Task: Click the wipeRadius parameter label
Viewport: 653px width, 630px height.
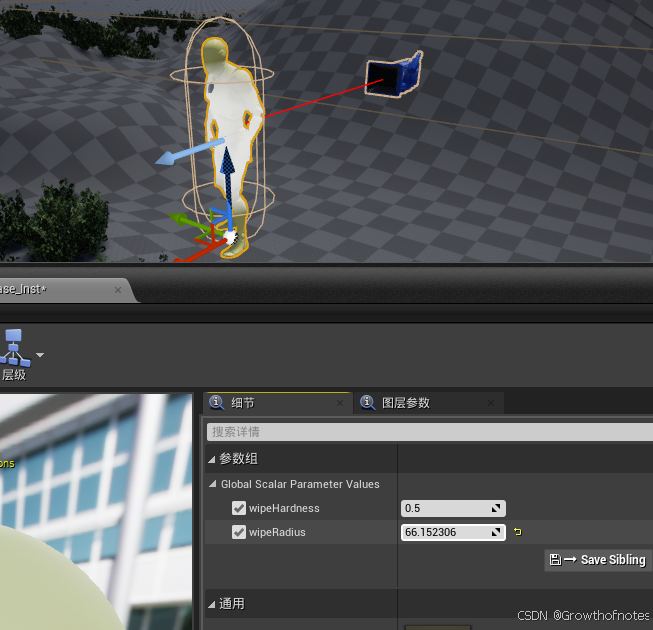Action: click(277, 533)
